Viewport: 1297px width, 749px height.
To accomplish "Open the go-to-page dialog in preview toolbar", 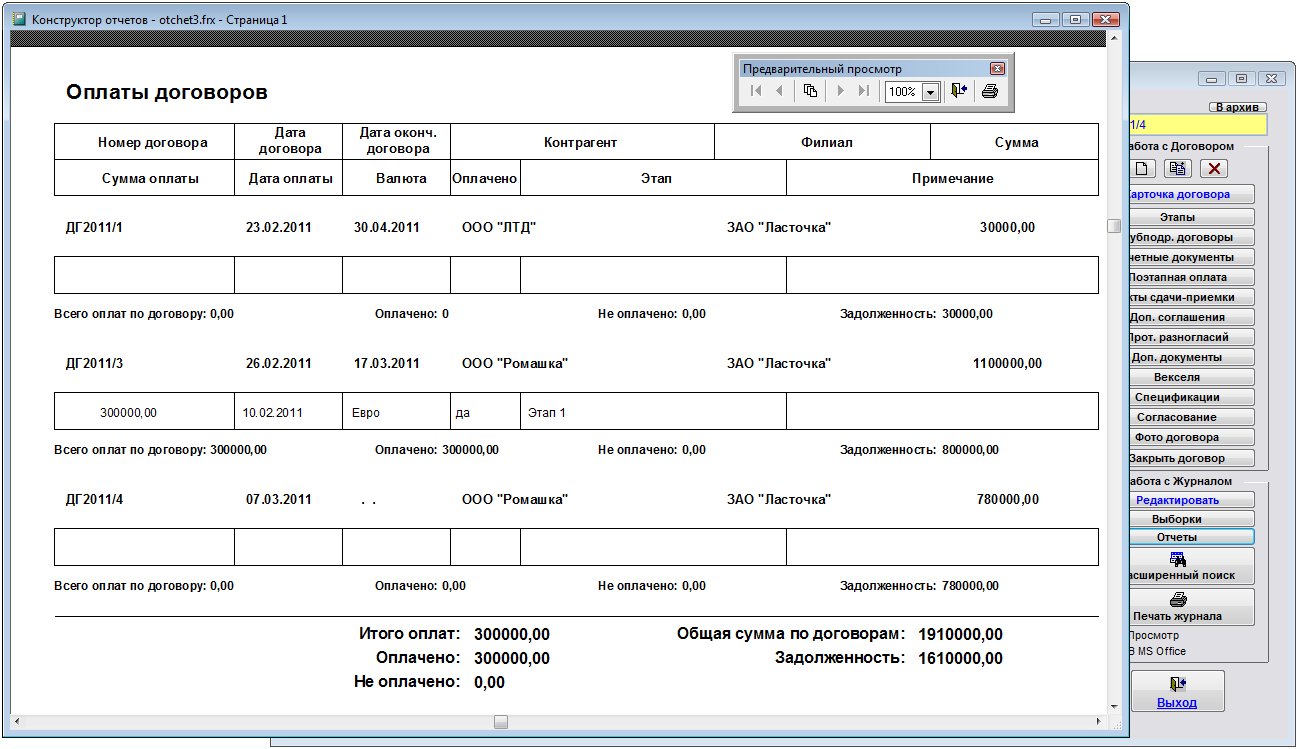I will 811,91.
